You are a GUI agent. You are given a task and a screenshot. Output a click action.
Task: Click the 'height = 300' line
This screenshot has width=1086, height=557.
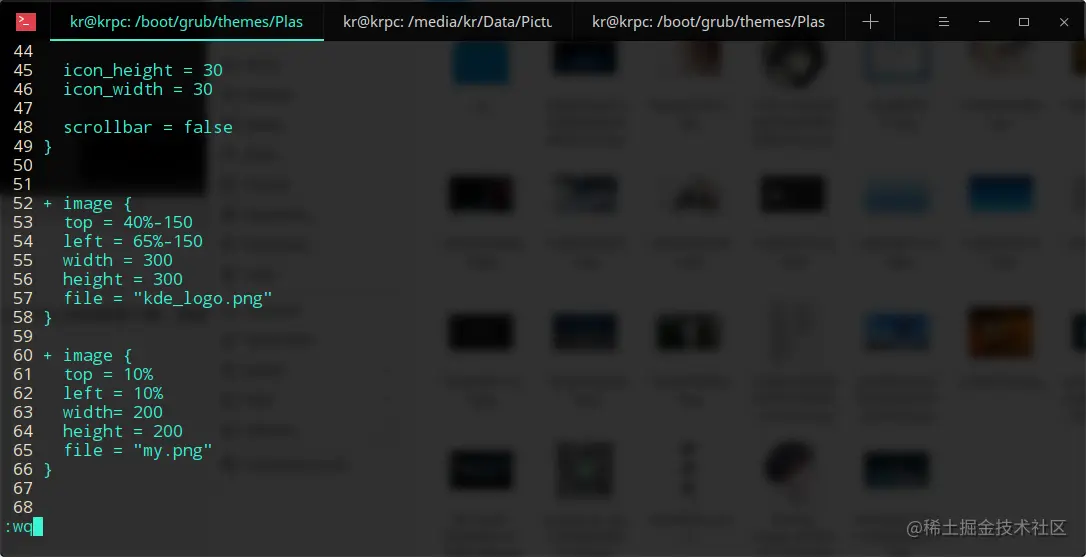[x=123, y=279]
